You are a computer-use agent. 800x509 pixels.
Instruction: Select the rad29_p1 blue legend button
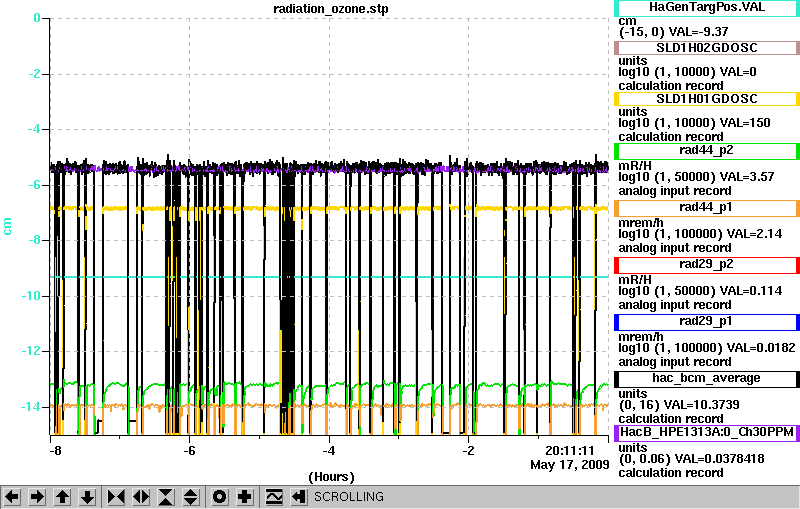tap(707, 322)
